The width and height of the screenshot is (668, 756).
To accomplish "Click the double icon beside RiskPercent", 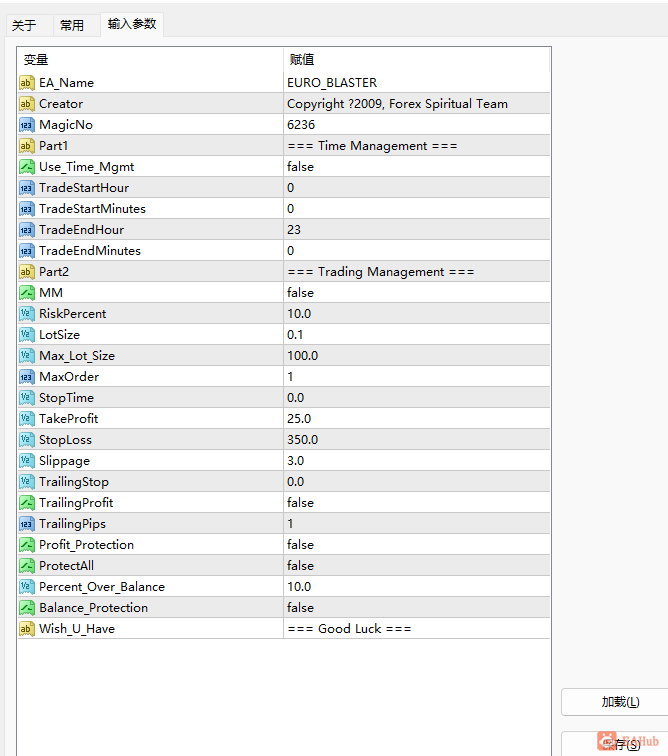I will coord(27,313).
